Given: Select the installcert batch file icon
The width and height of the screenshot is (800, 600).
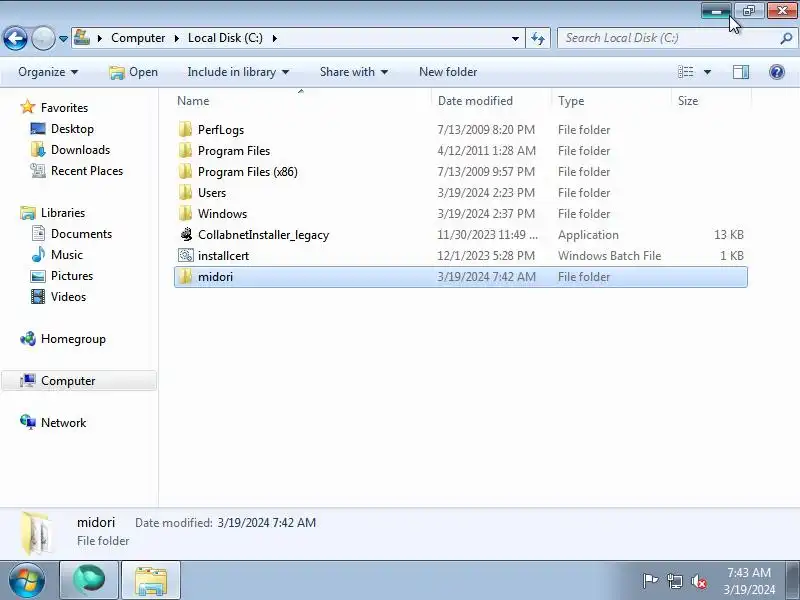Looking at the screenshot, I should (186, 255).
